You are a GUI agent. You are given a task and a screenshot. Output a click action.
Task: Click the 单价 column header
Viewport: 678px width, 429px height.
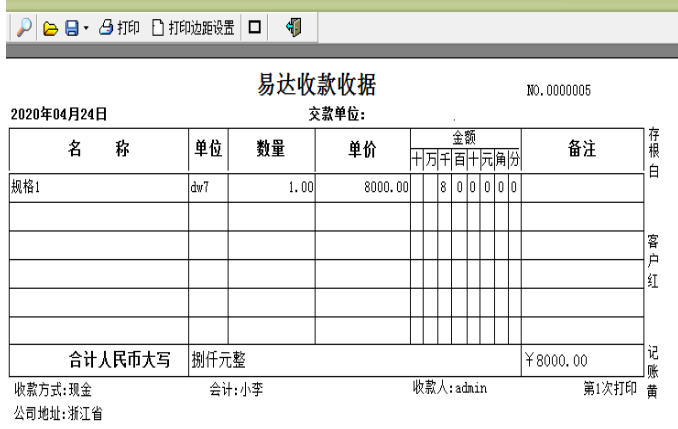[x=362, y=150]
